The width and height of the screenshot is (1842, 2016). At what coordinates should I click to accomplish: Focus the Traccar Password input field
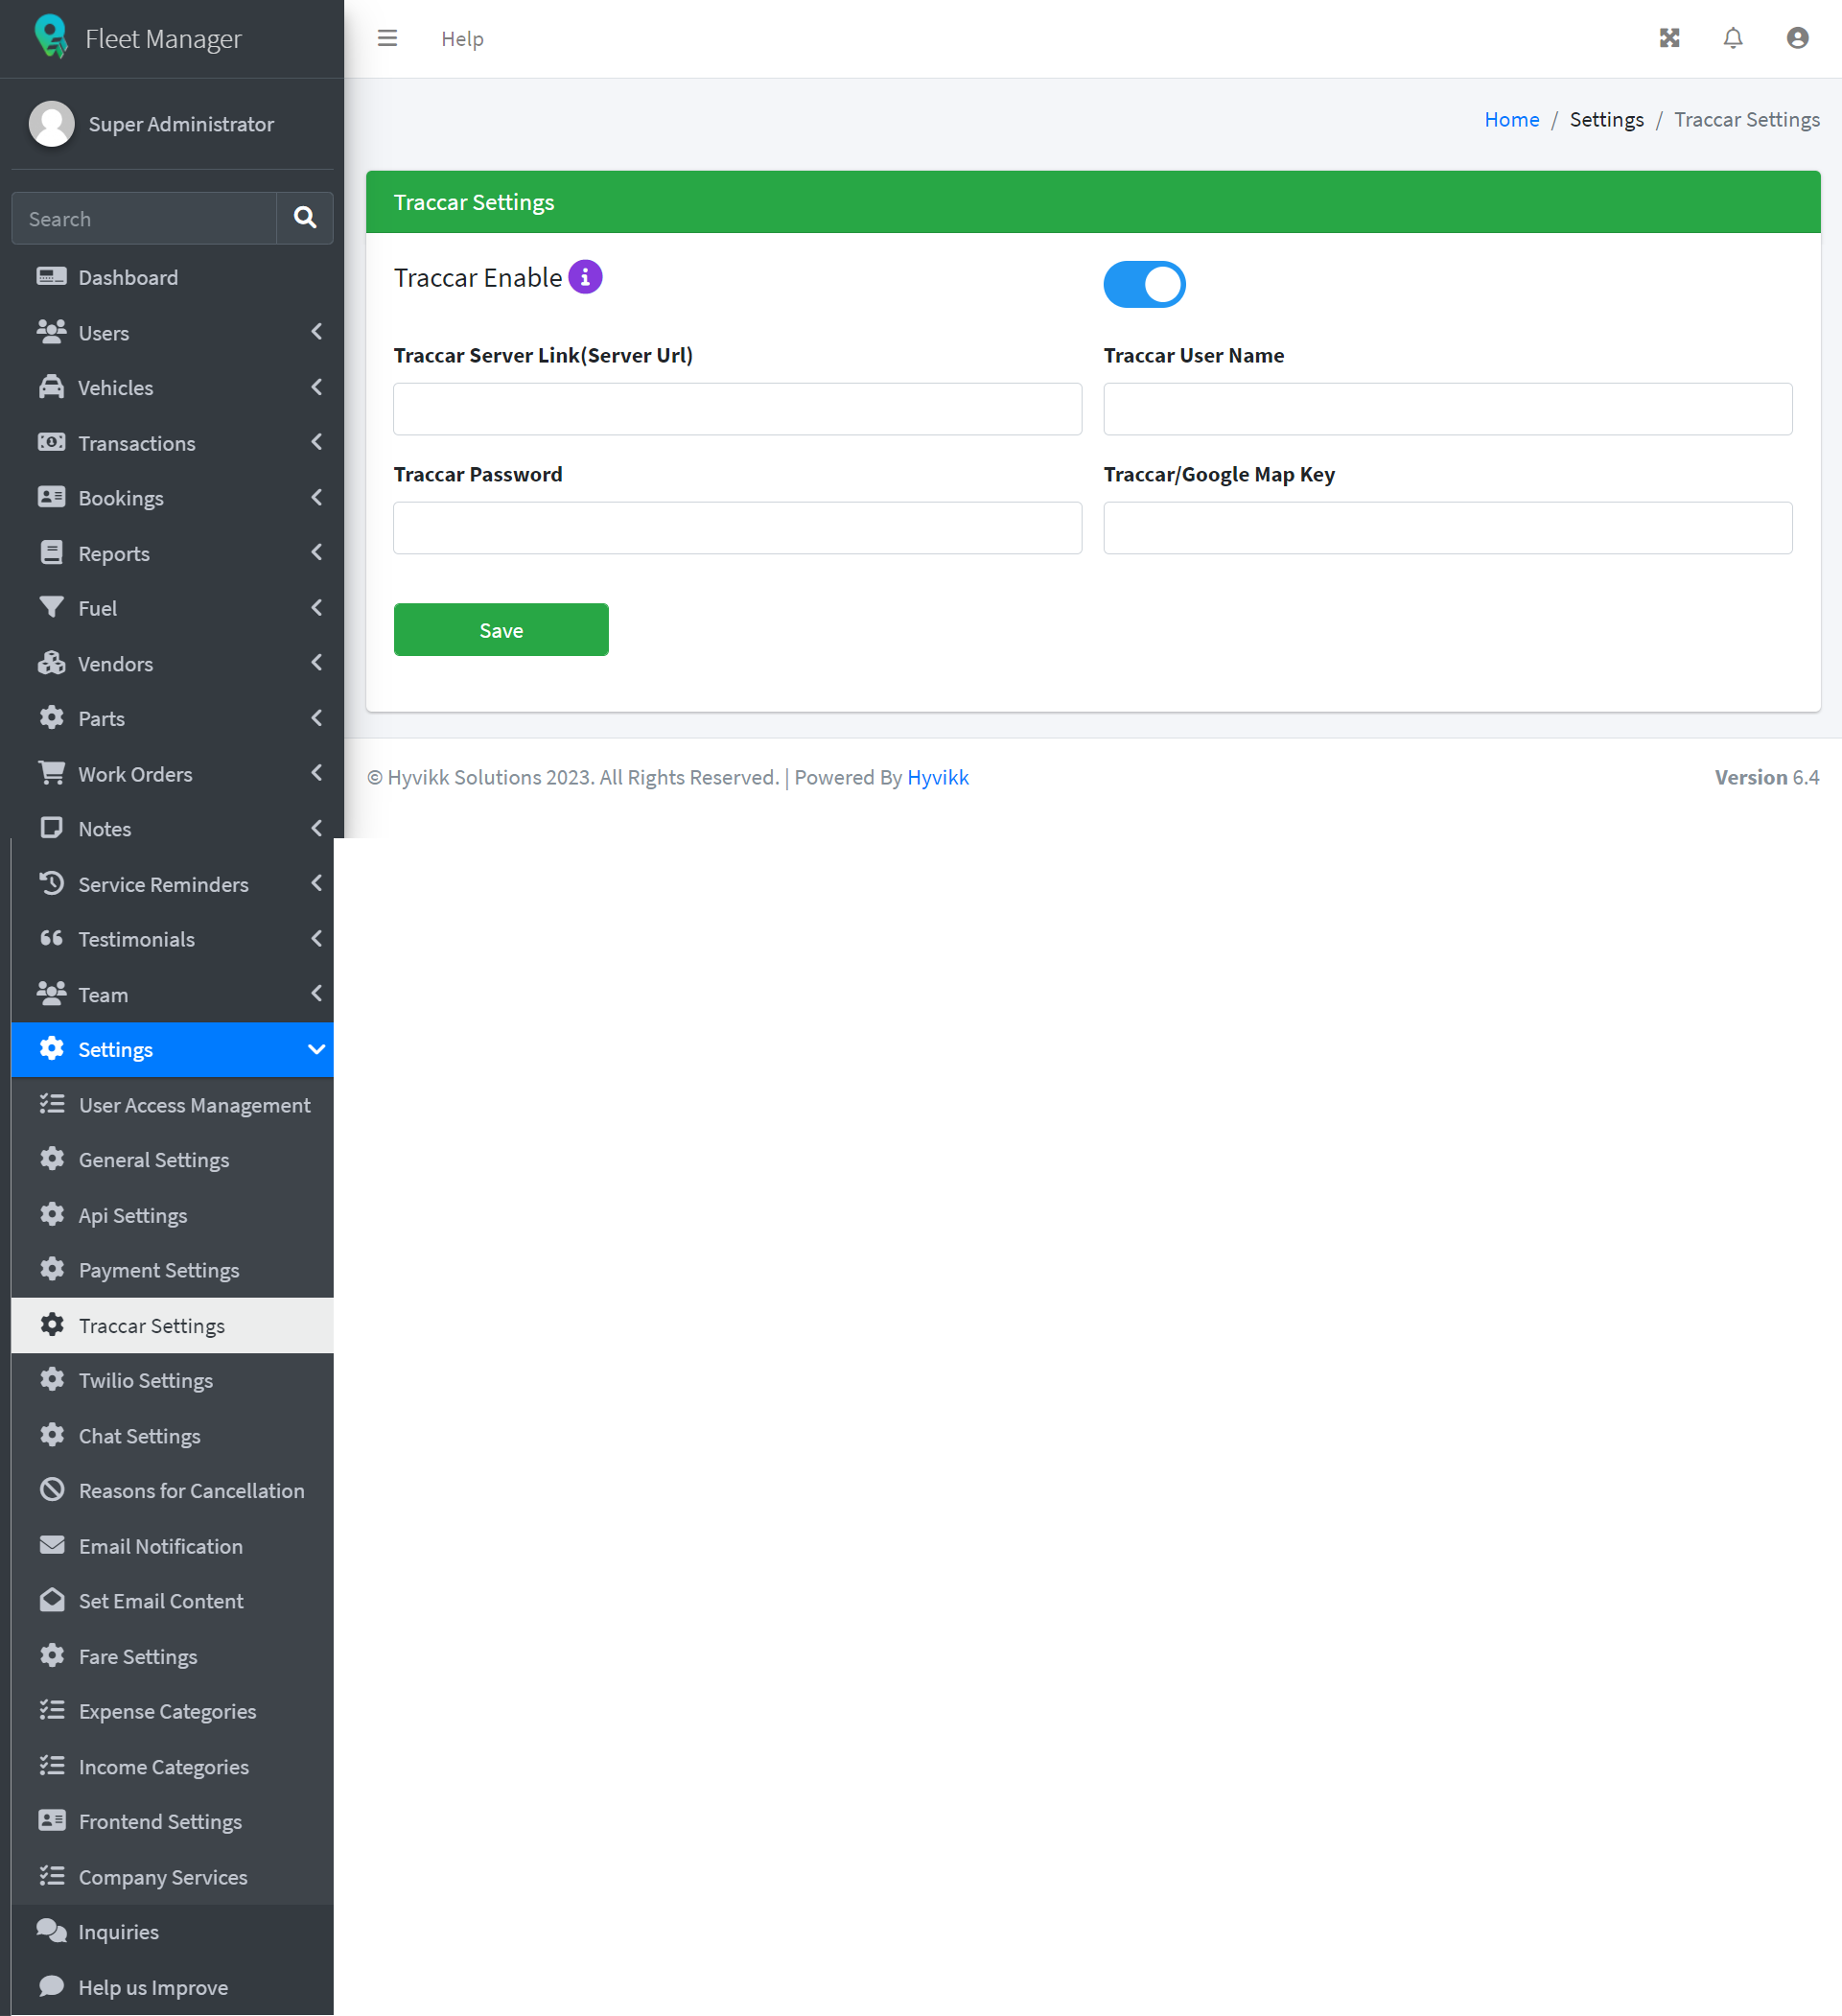tap(737, 528)
